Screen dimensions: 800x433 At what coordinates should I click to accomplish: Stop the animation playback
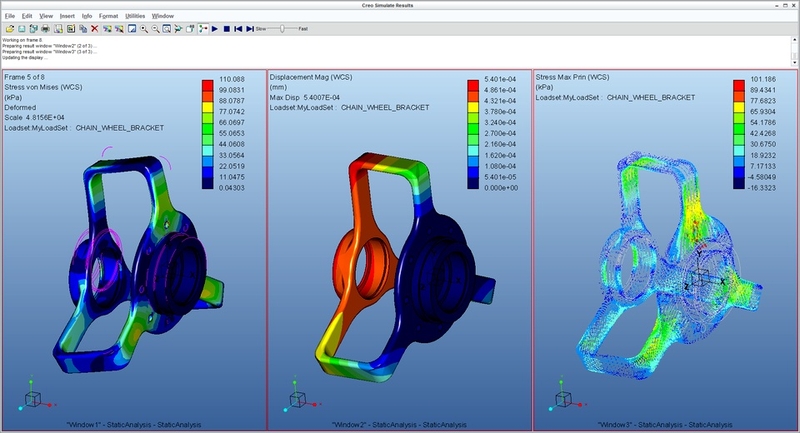227,29
